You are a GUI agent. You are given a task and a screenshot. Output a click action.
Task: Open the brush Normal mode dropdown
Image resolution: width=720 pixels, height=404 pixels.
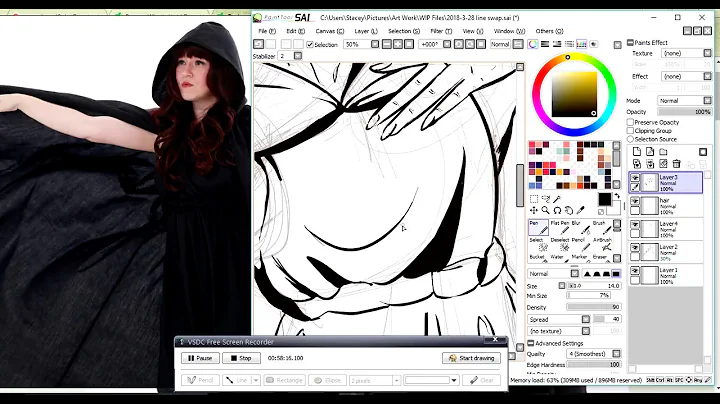pos(574,274)
